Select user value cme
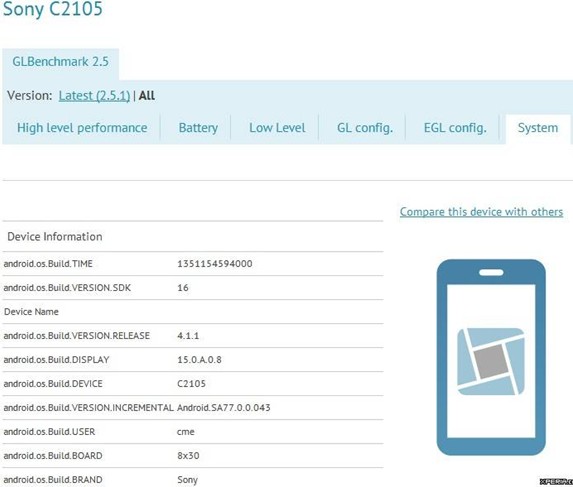This screenshot has width=573, height=487. tap(186, 432)
